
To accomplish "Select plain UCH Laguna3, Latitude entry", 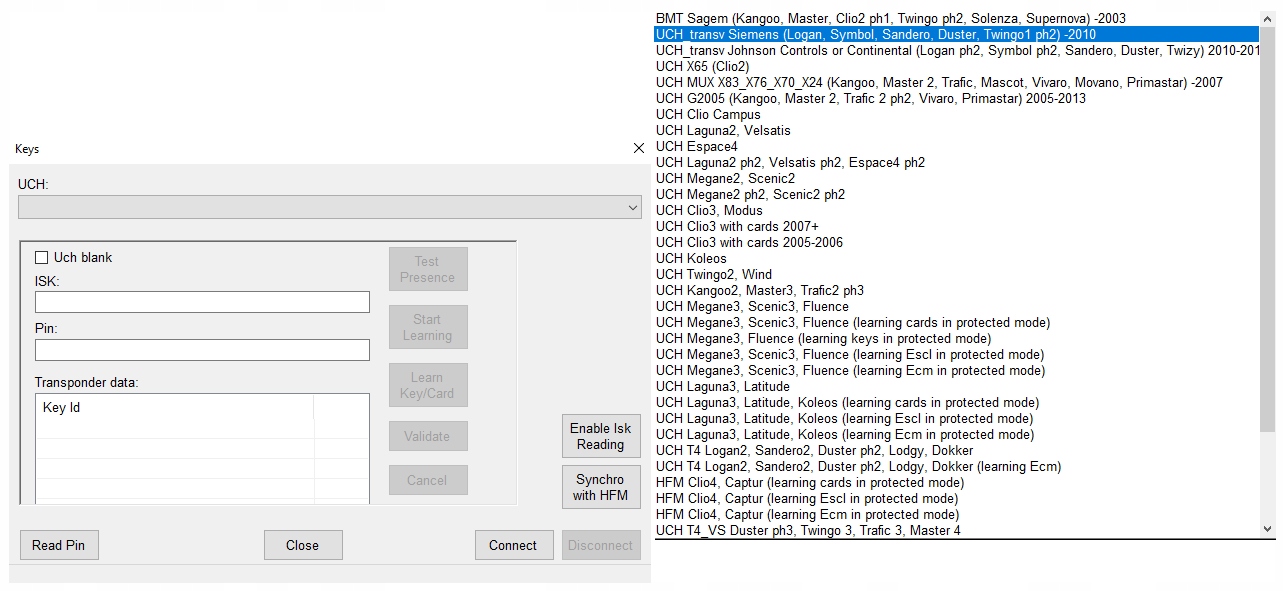I will coord(957,386).
